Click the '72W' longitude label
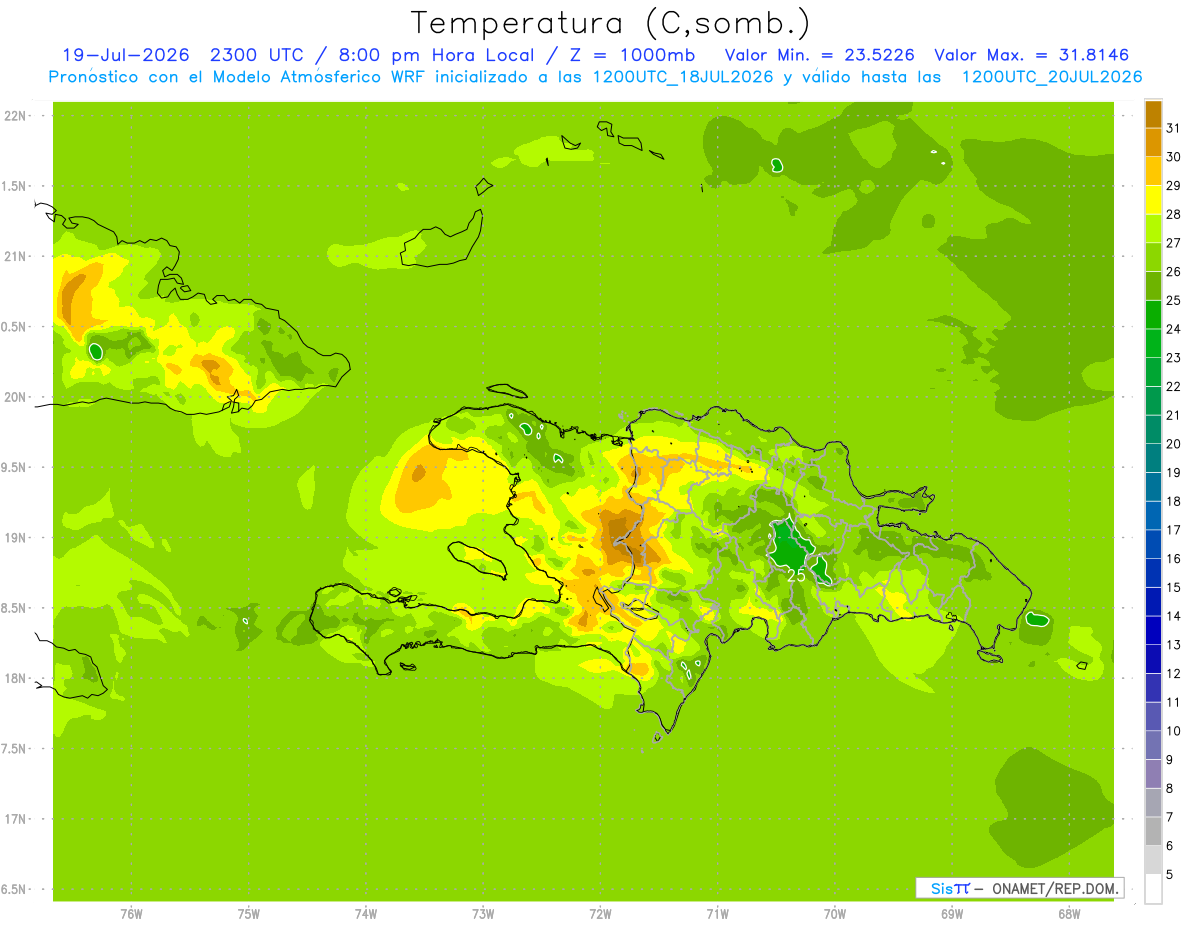 (600, 914)
